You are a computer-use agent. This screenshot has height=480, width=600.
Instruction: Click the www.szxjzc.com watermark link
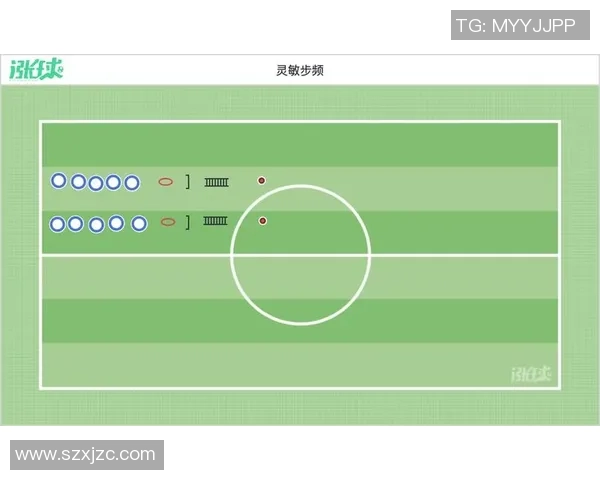[x=85, y=454]
